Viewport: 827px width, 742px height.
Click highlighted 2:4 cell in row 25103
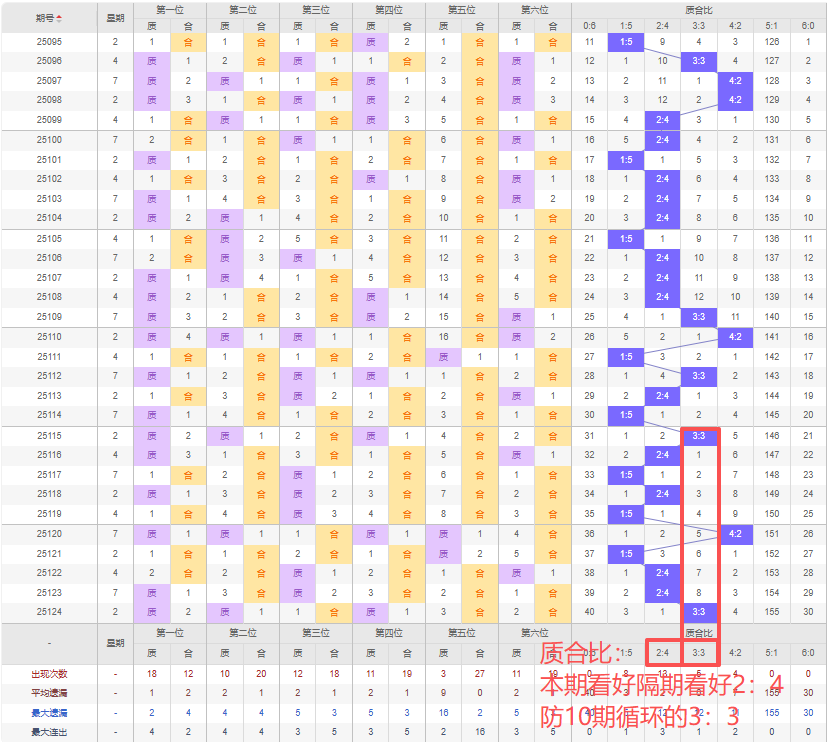tap(662, 199)
